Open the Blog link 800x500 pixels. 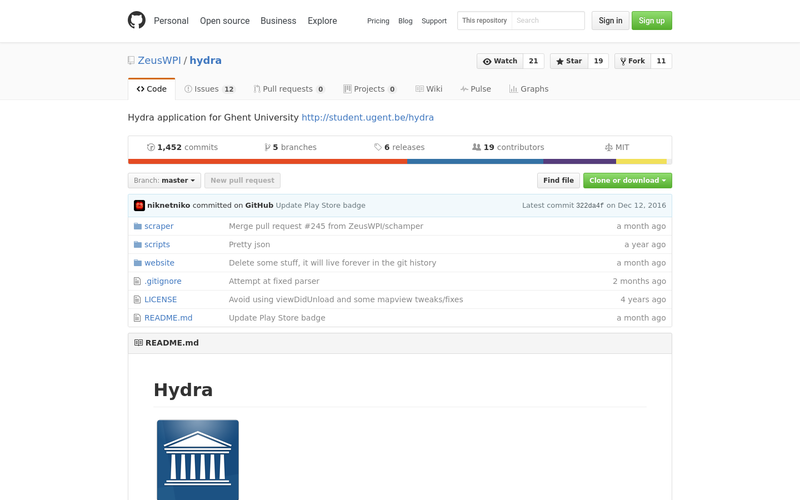click(x=405, y=21)
